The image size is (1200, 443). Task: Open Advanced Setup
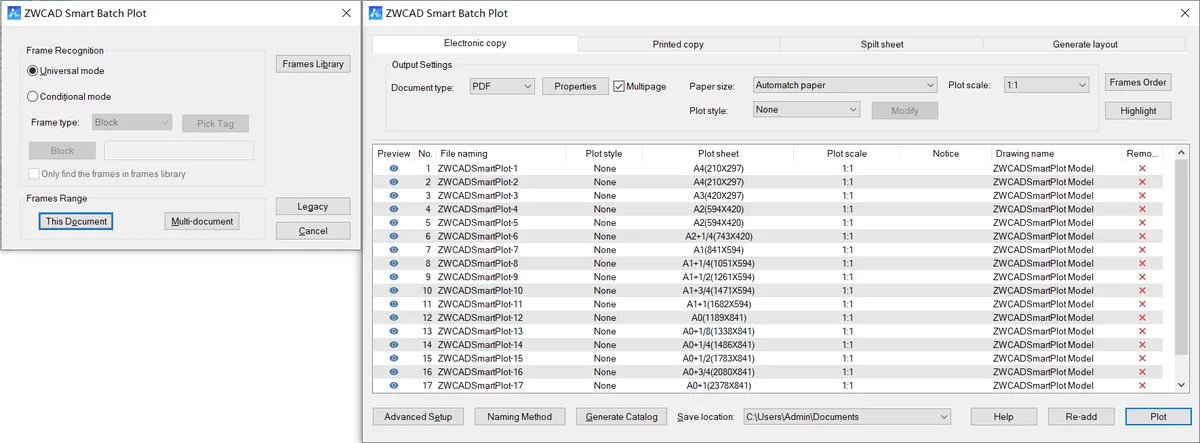(418, 416)
